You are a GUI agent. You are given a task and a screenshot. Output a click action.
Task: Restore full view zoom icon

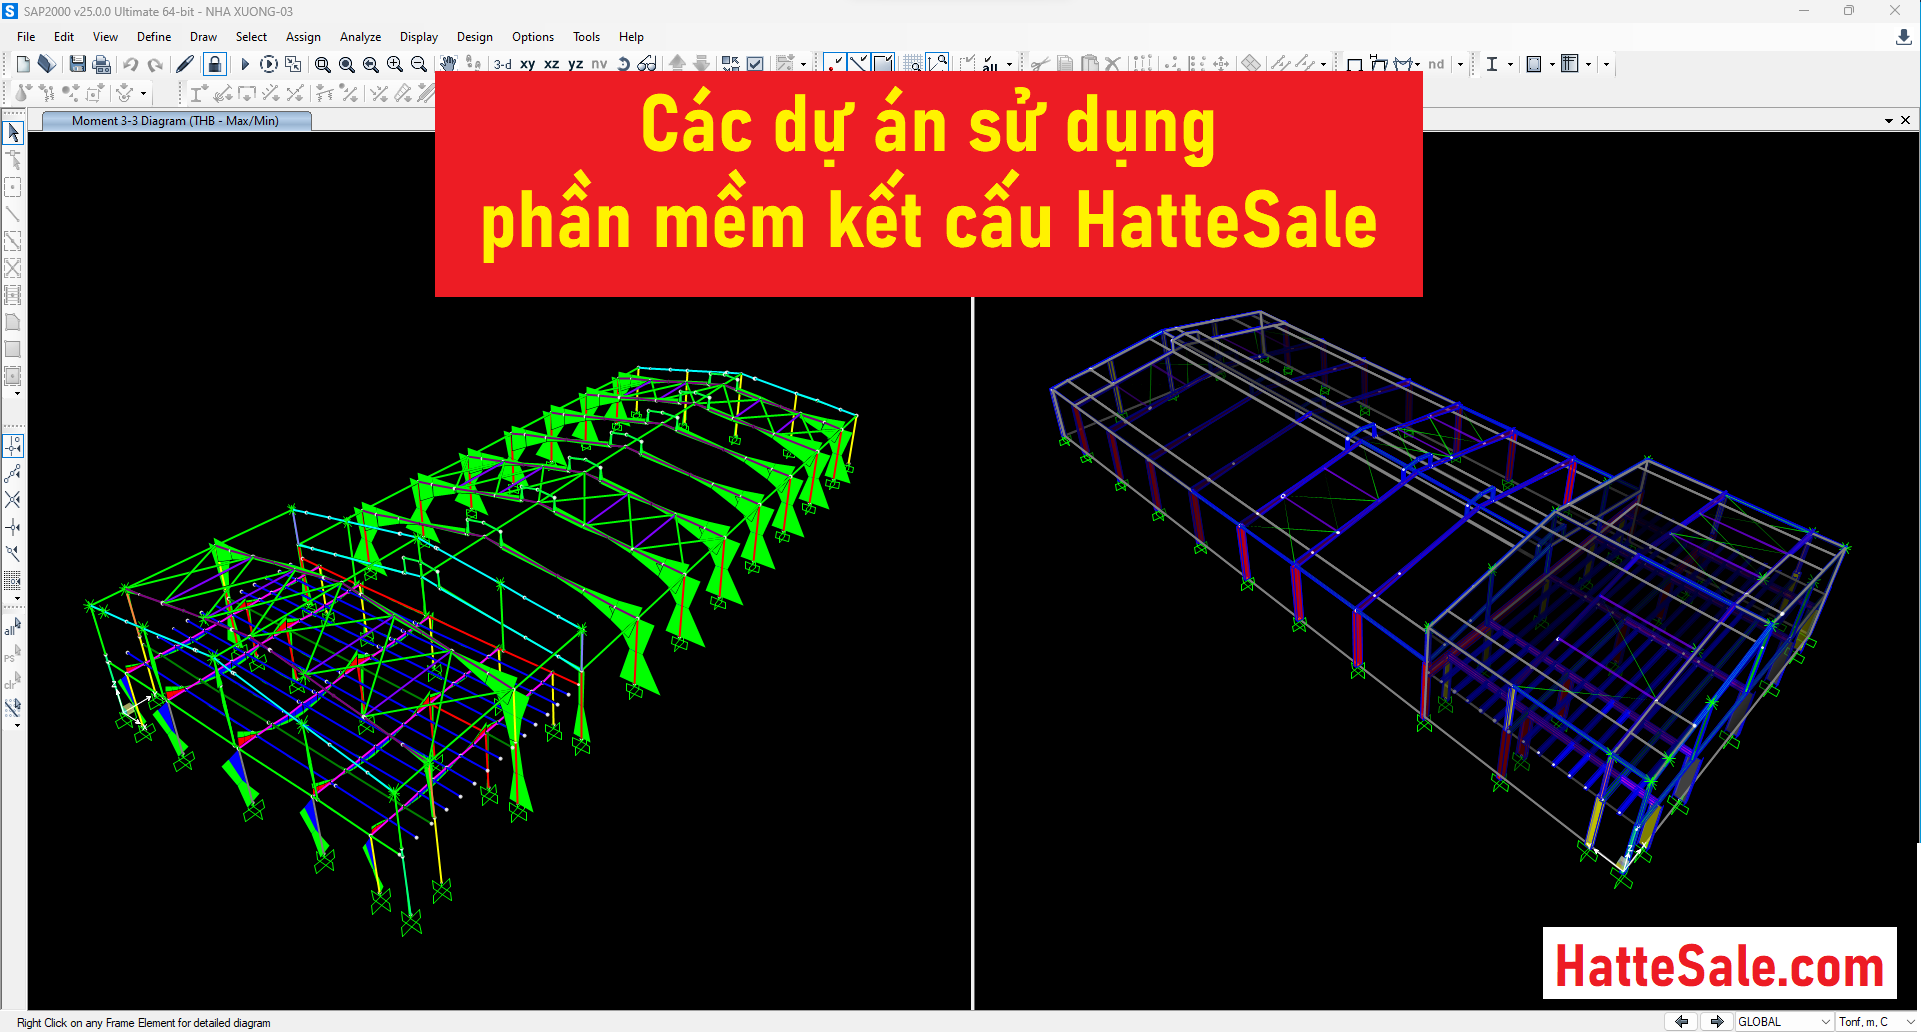click(346, 64)
